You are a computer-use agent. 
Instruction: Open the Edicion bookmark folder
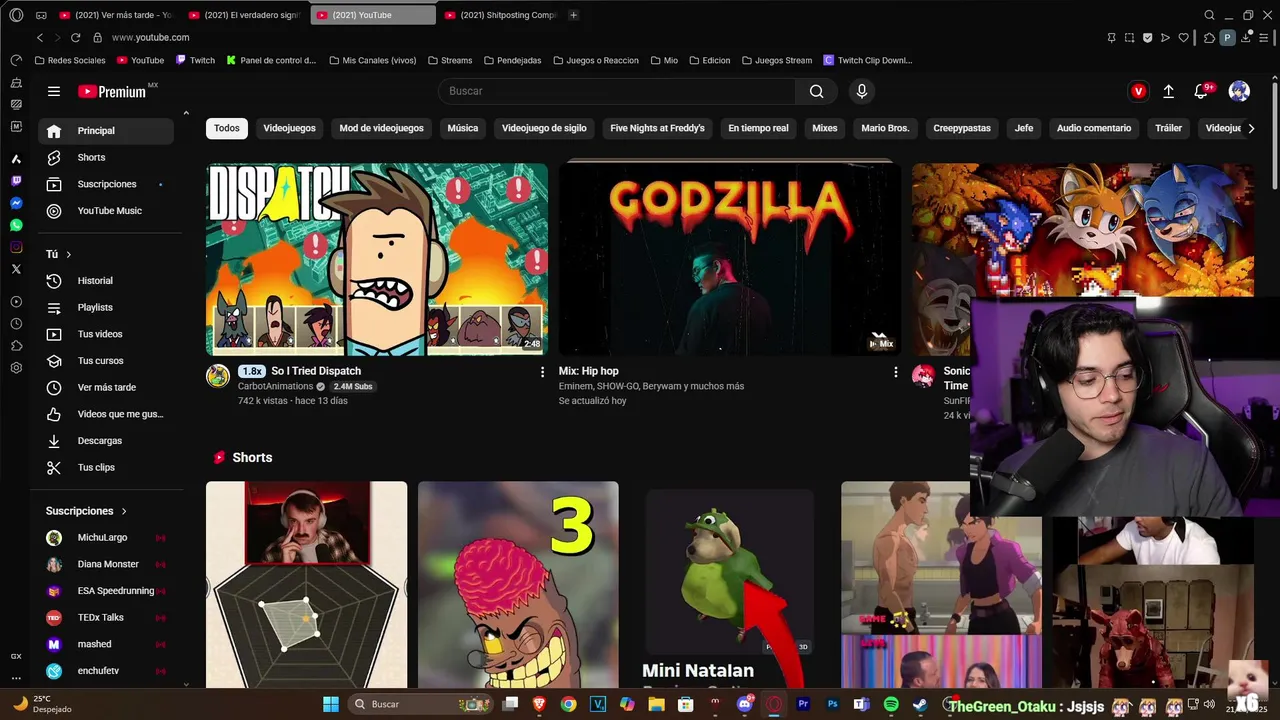(709, 60)
